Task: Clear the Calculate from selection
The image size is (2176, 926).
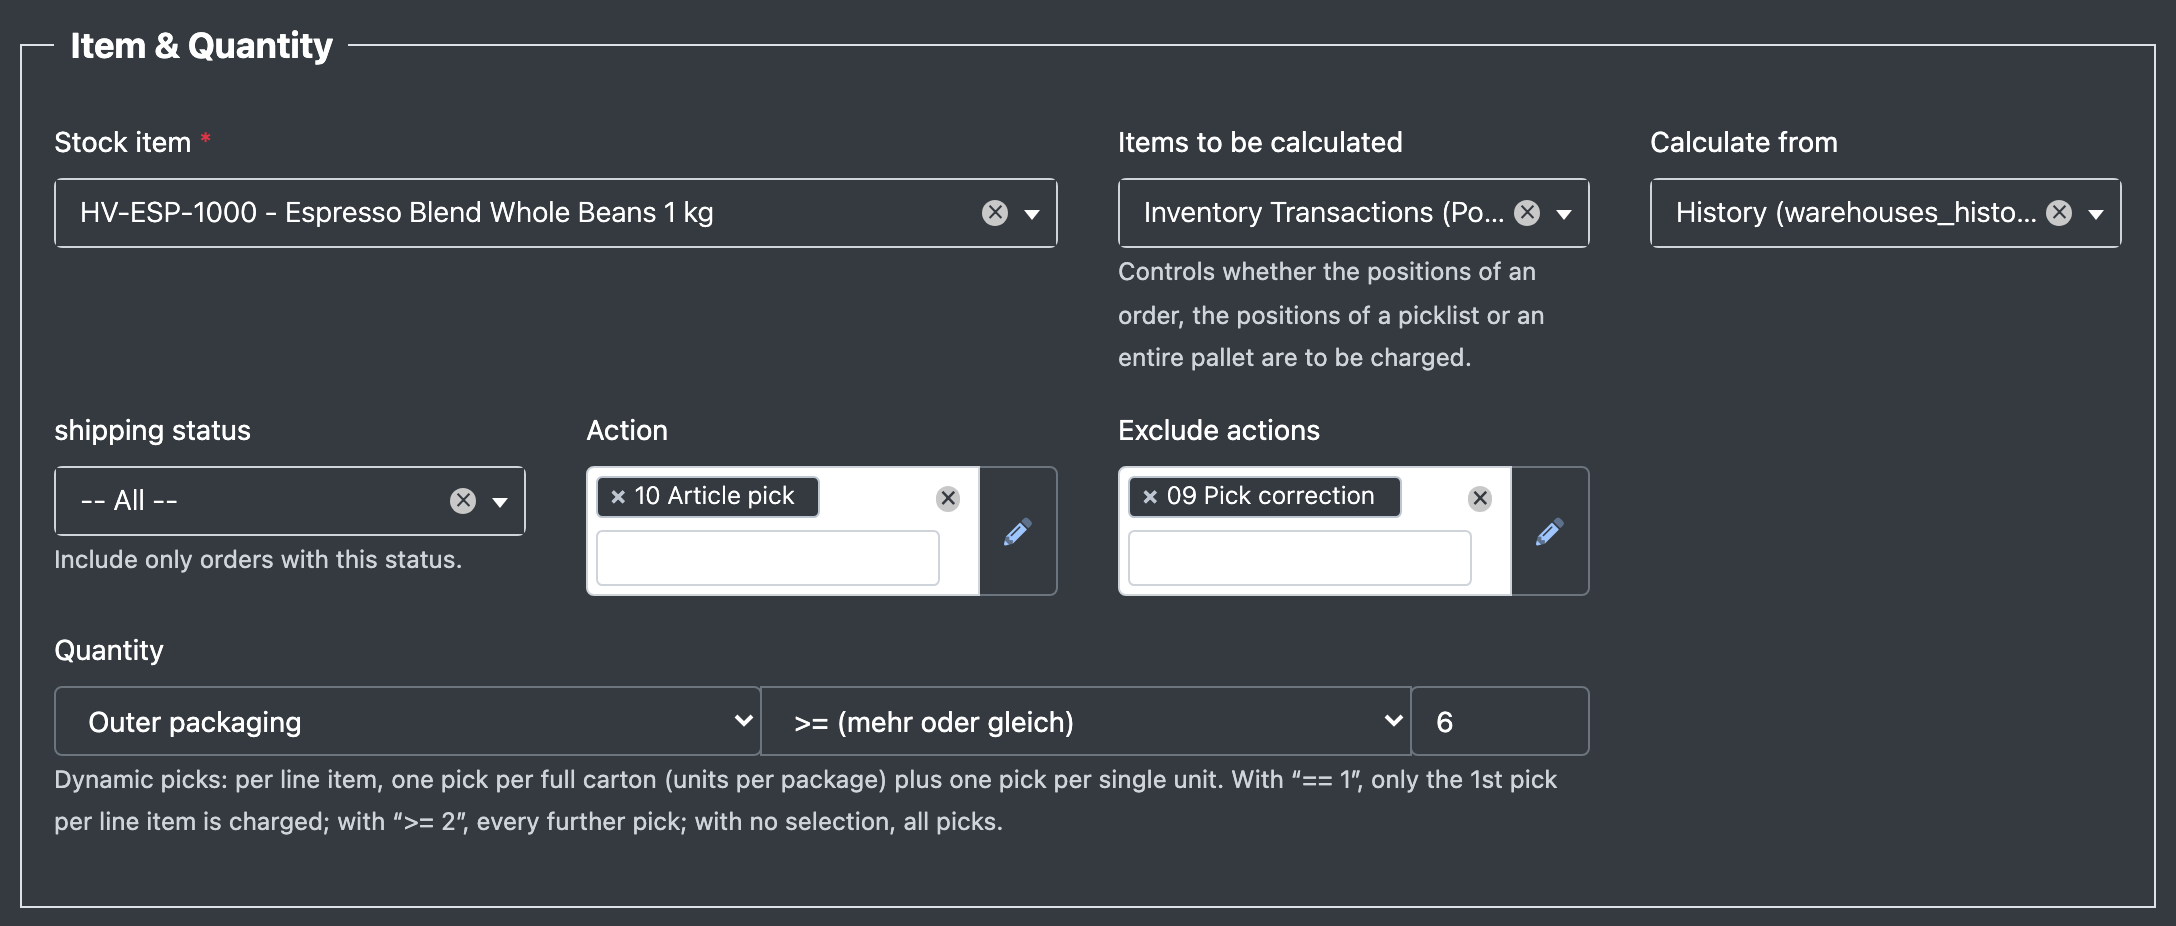Action: (2059, 213)
